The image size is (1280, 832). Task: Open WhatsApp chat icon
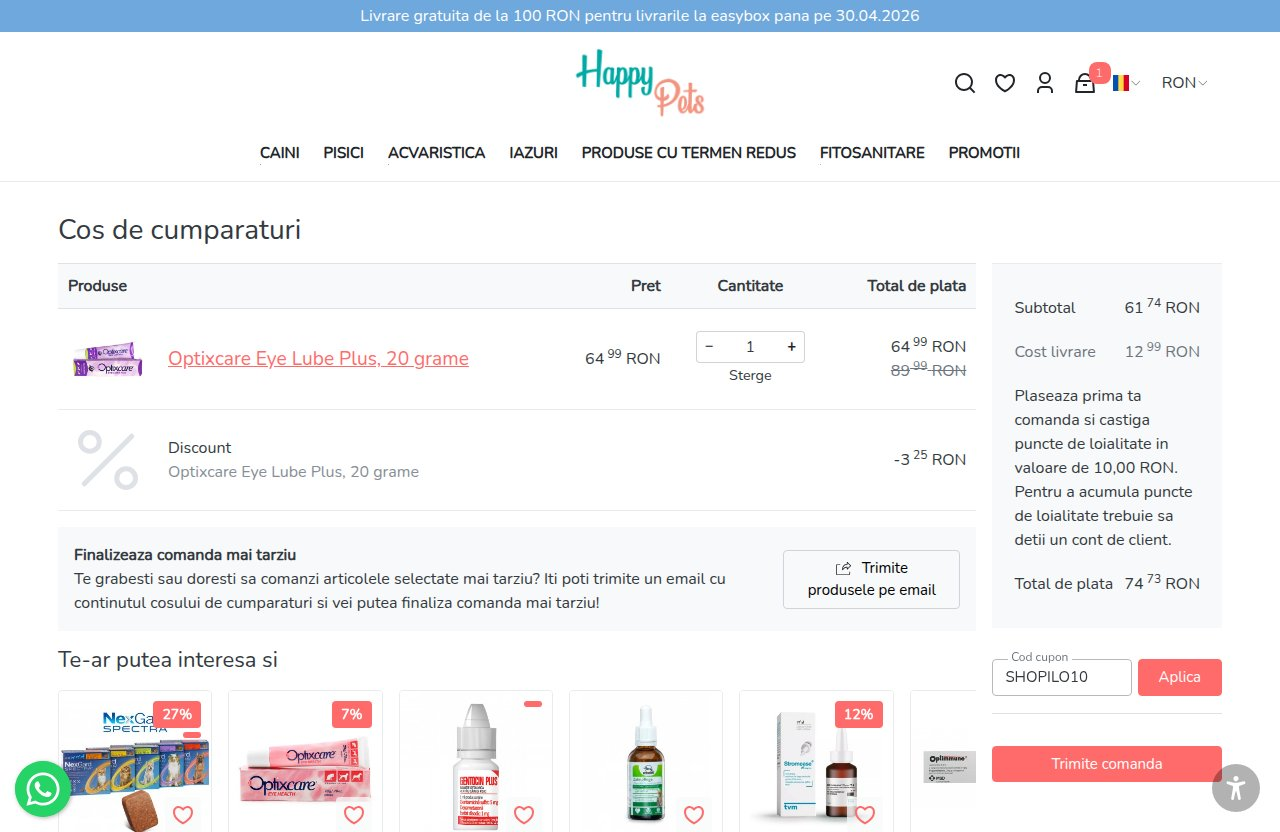(x=43, y=789)
